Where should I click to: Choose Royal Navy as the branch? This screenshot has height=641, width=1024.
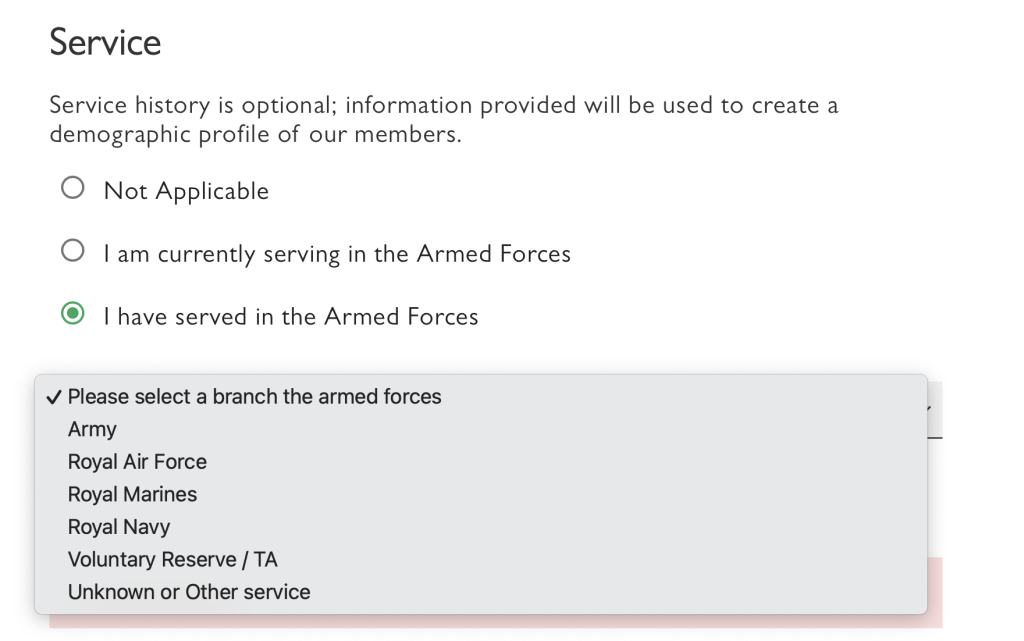point(119,527)
